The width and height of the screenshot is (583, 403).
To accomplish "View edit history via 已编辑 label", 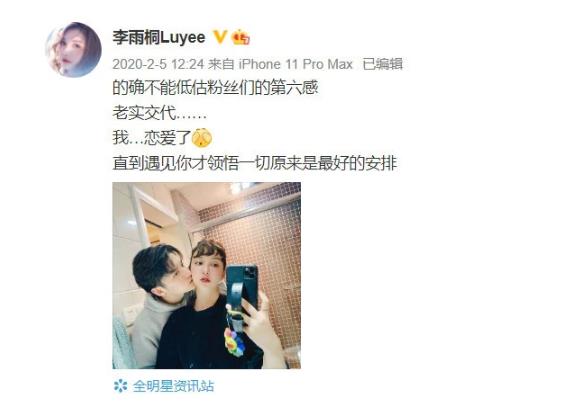I will pyautogui.click(x=383, y=64).
